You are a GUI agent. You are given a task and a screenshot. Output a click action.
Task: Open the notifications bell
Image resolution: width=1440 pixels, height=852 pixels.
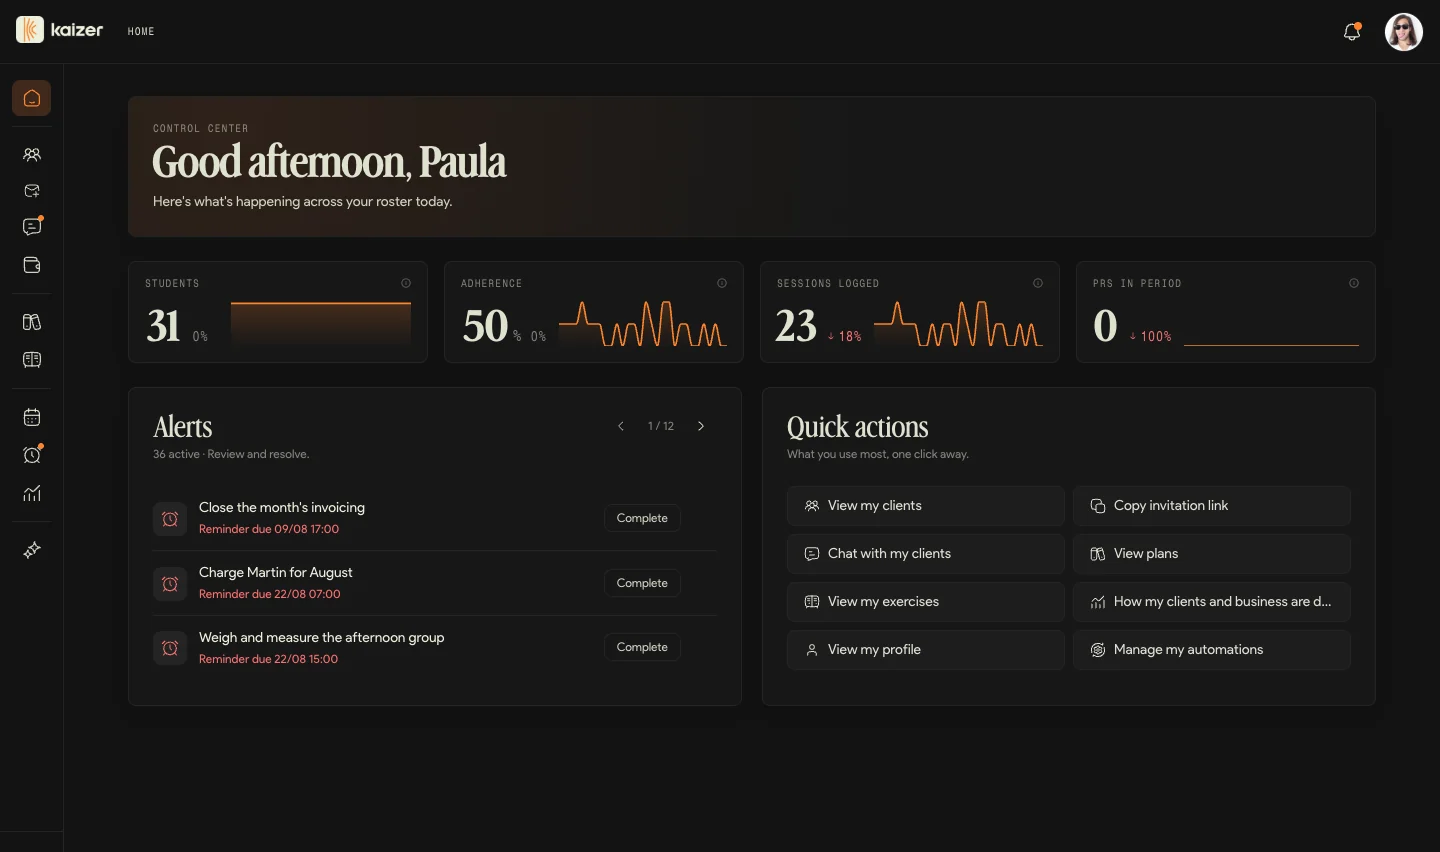(x=1352, y=32)
